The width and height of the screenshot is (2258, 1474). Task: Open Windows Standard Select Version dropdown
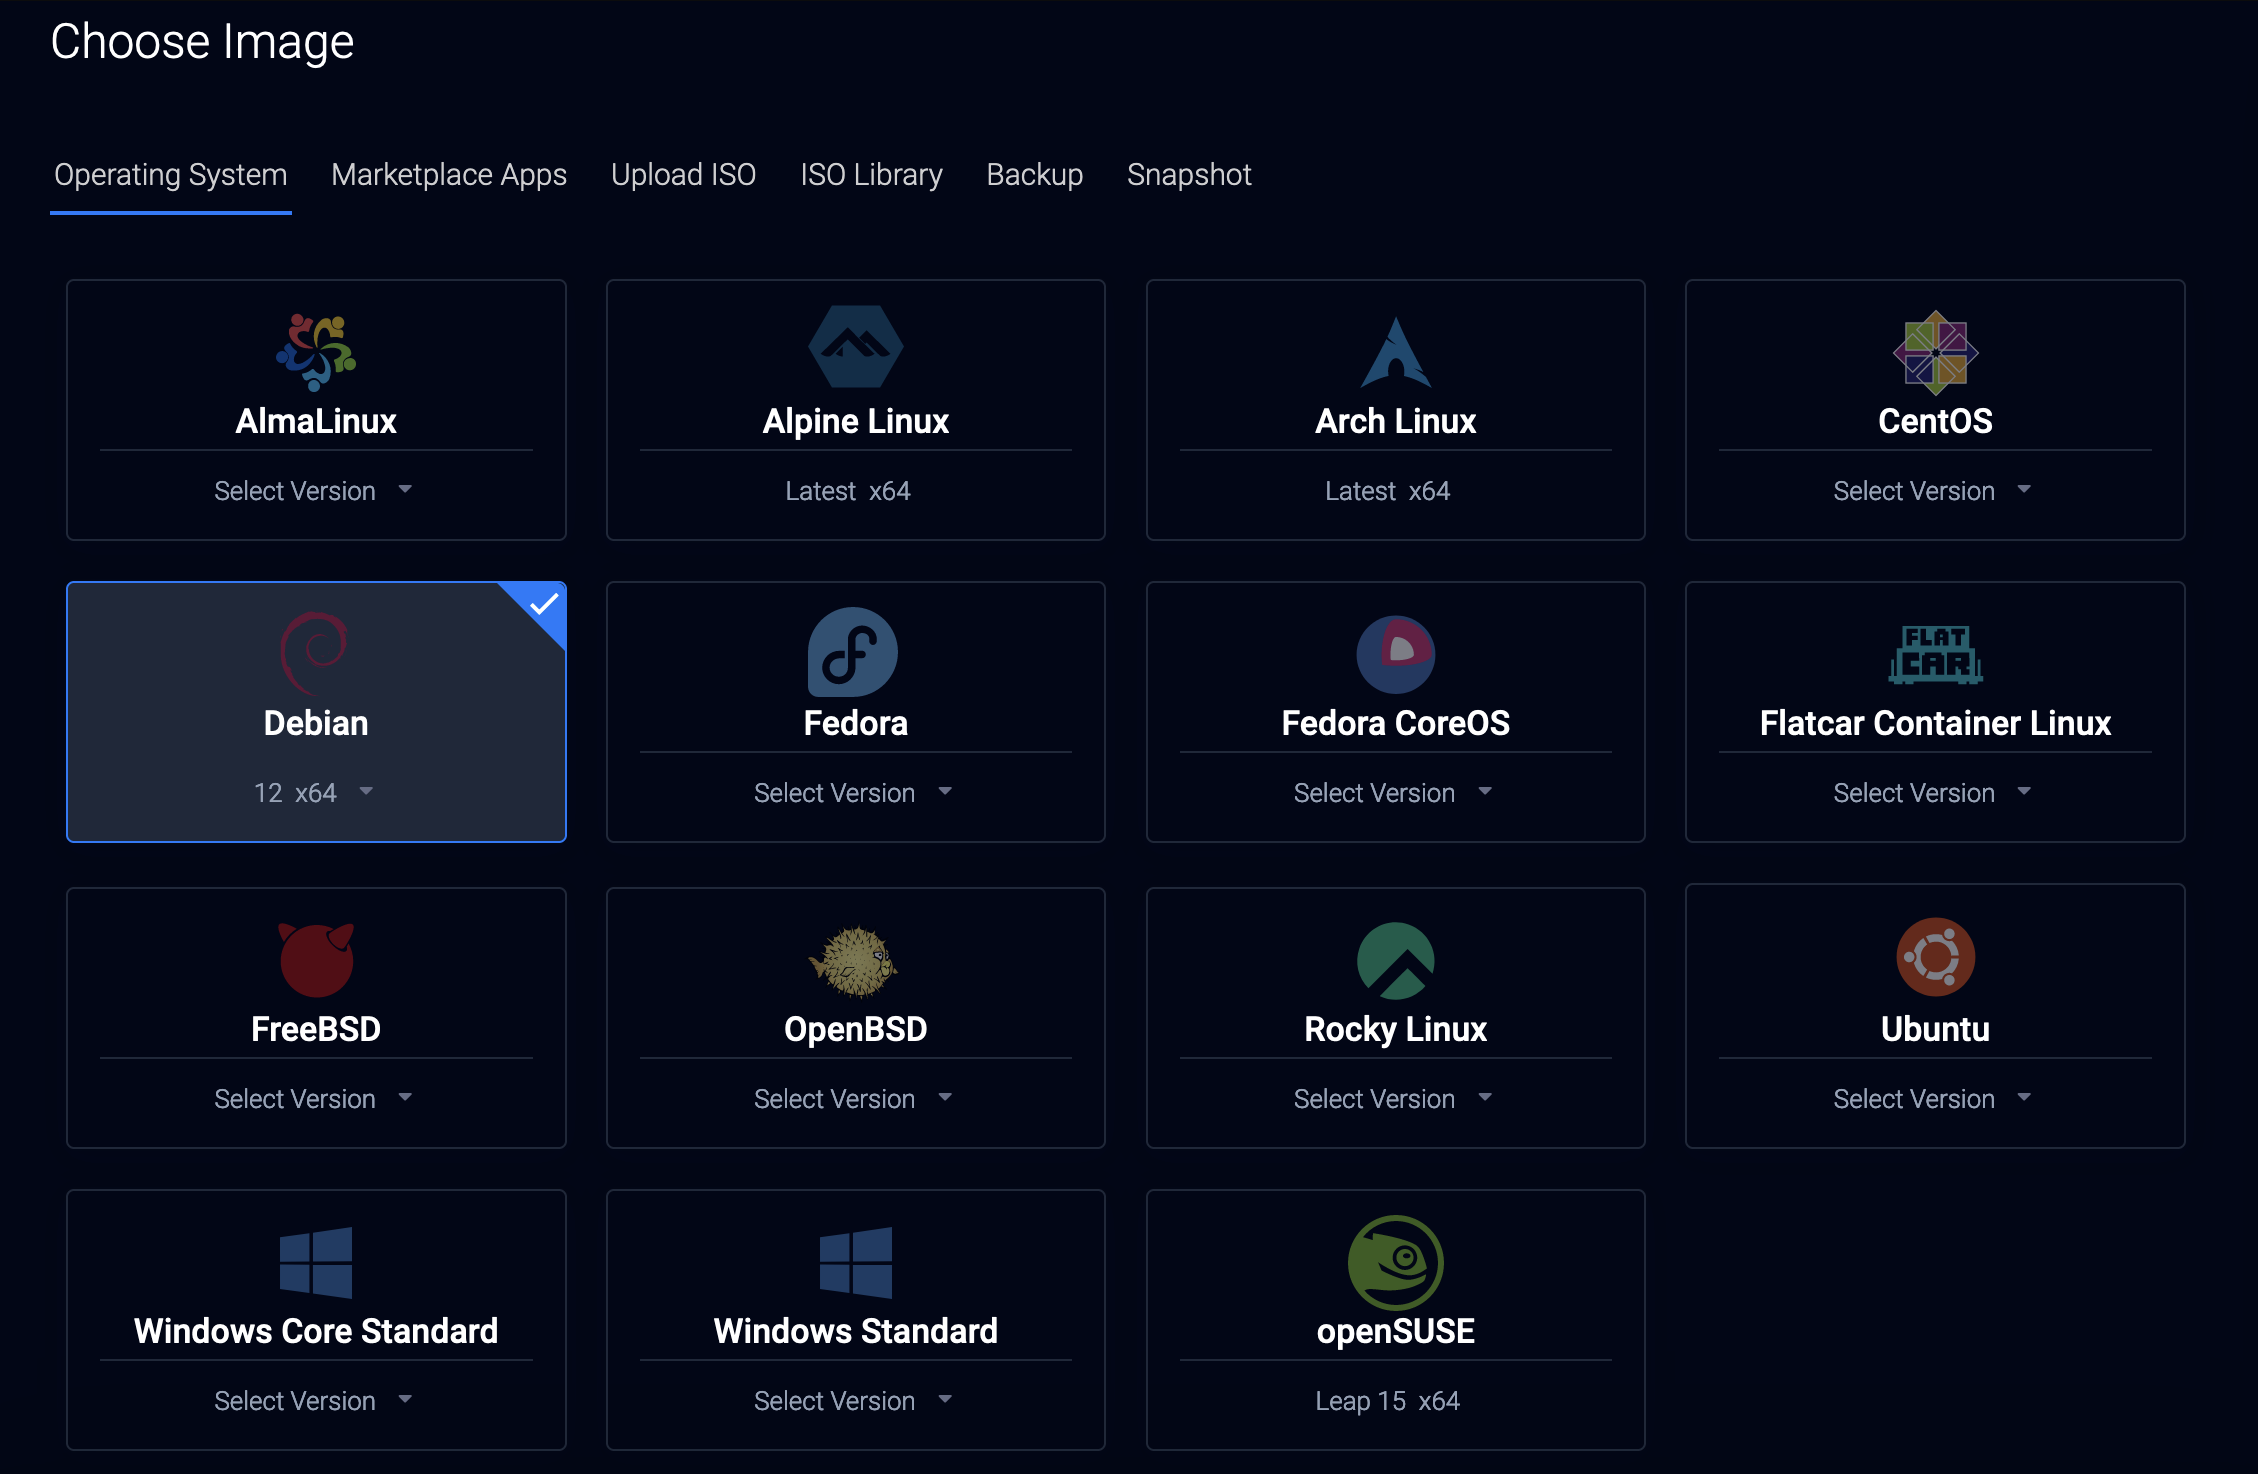(853, 1401)
